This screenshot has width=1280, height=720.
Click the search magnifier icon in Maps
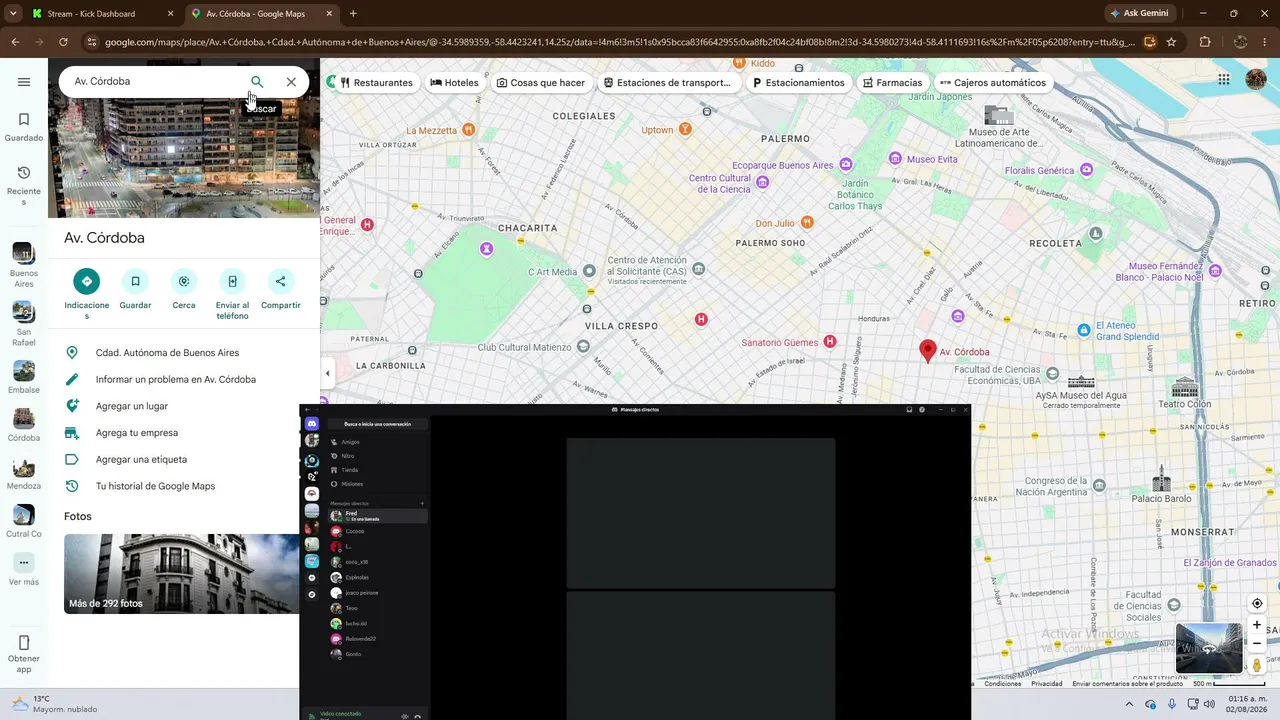(257, 82)
